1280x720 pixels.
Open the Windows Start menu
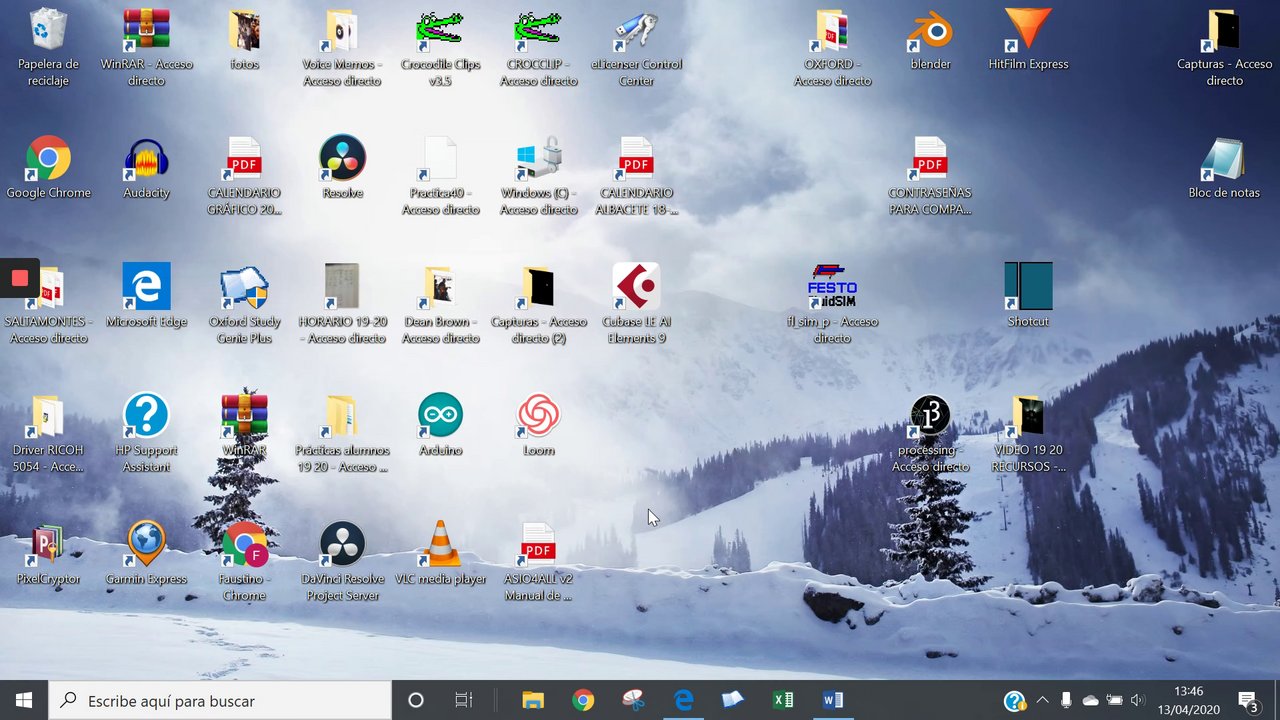point(24,700)
